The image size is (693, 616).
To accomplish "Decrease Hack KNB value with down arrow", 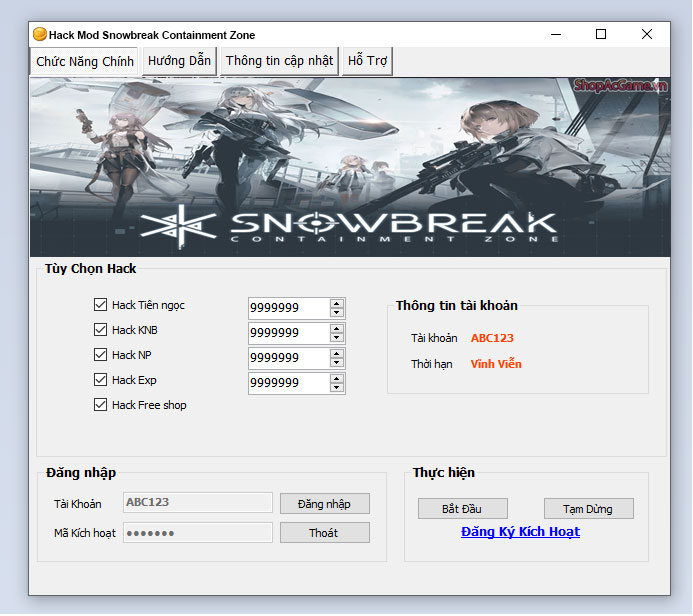I will [x=337, y=338].
